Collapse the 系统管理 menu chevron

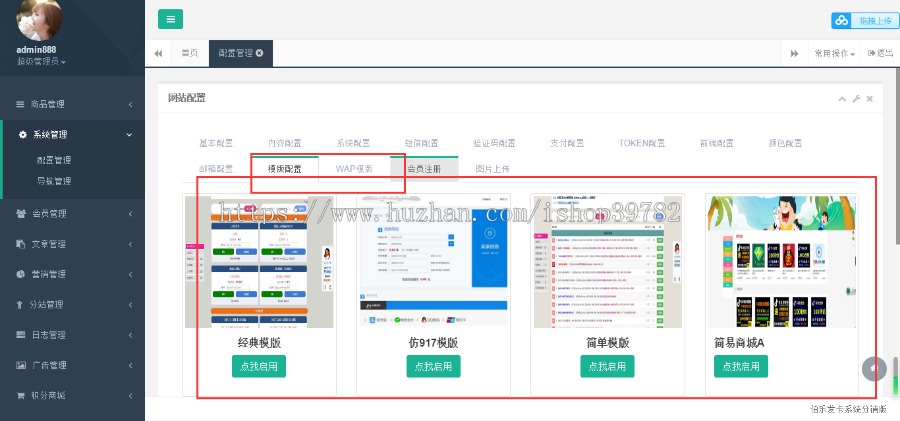click(129, 135)
